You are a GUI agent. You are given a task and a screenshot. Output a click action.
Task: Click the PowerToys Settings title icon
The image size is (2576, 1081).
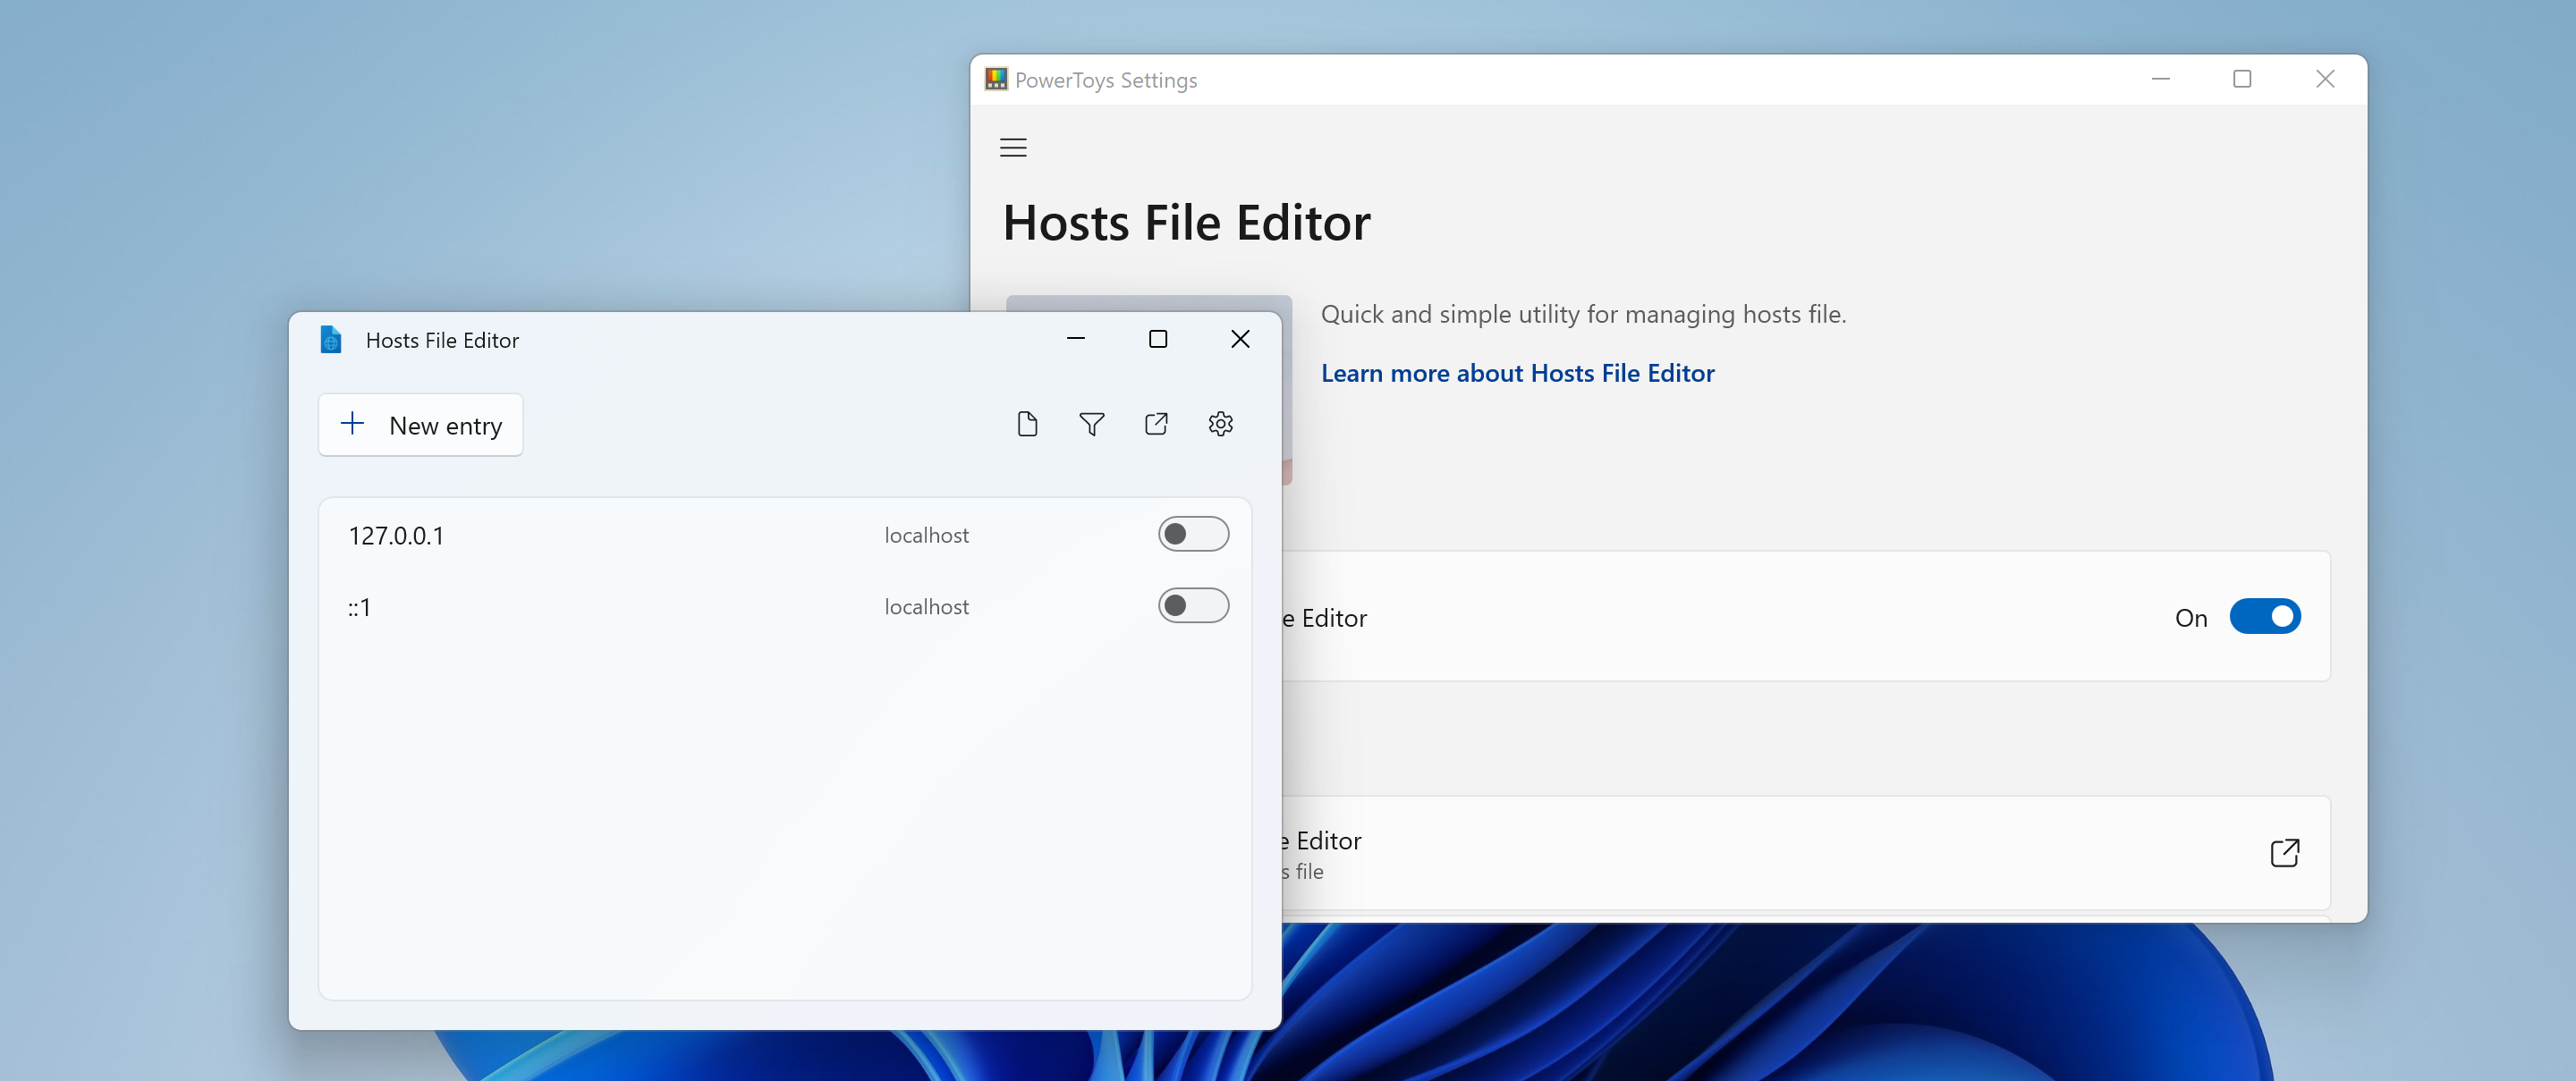click(996, 80)
